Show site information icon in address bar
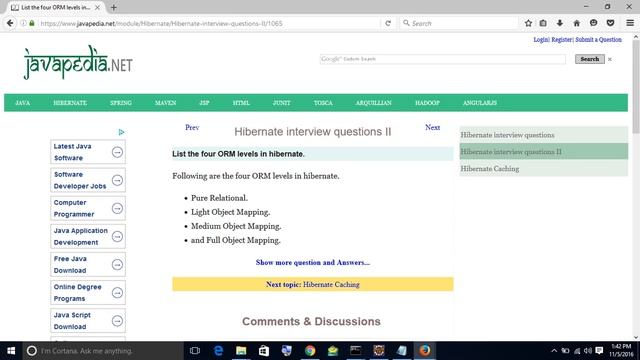640x360 pixels. 23,23
